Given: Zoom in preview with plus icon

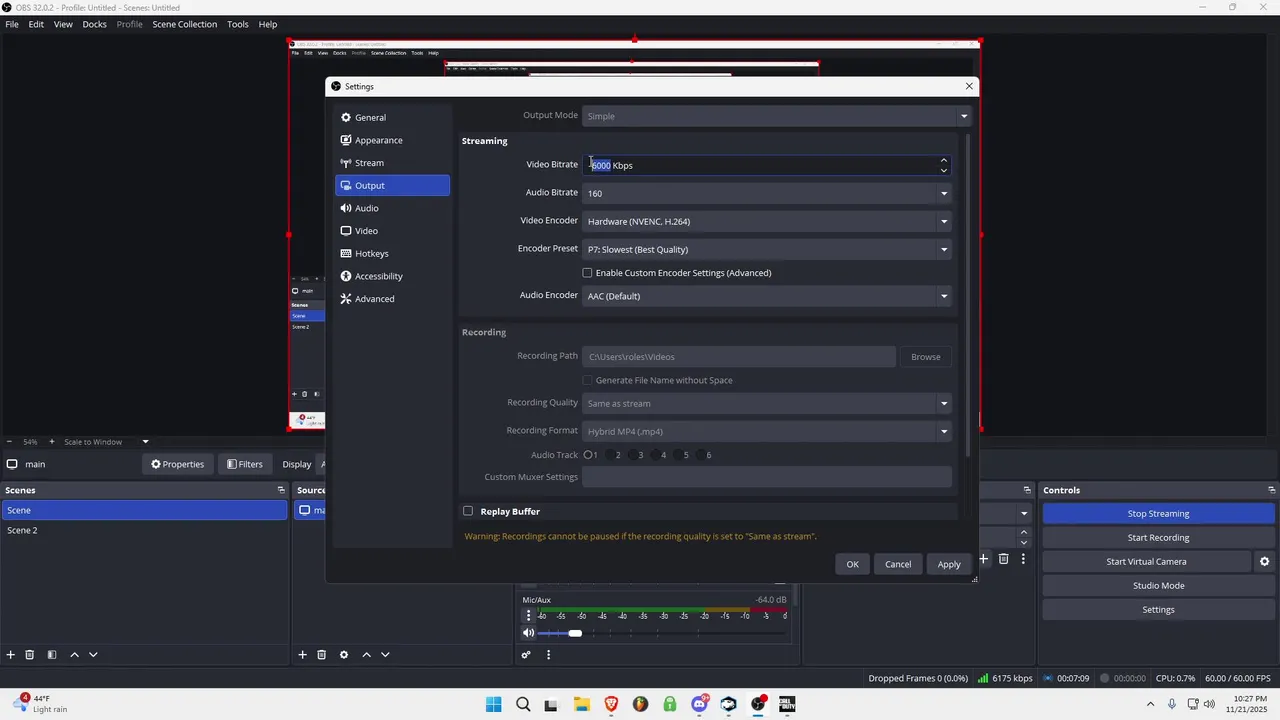Looking at the screenshot, I should (52, 442).
